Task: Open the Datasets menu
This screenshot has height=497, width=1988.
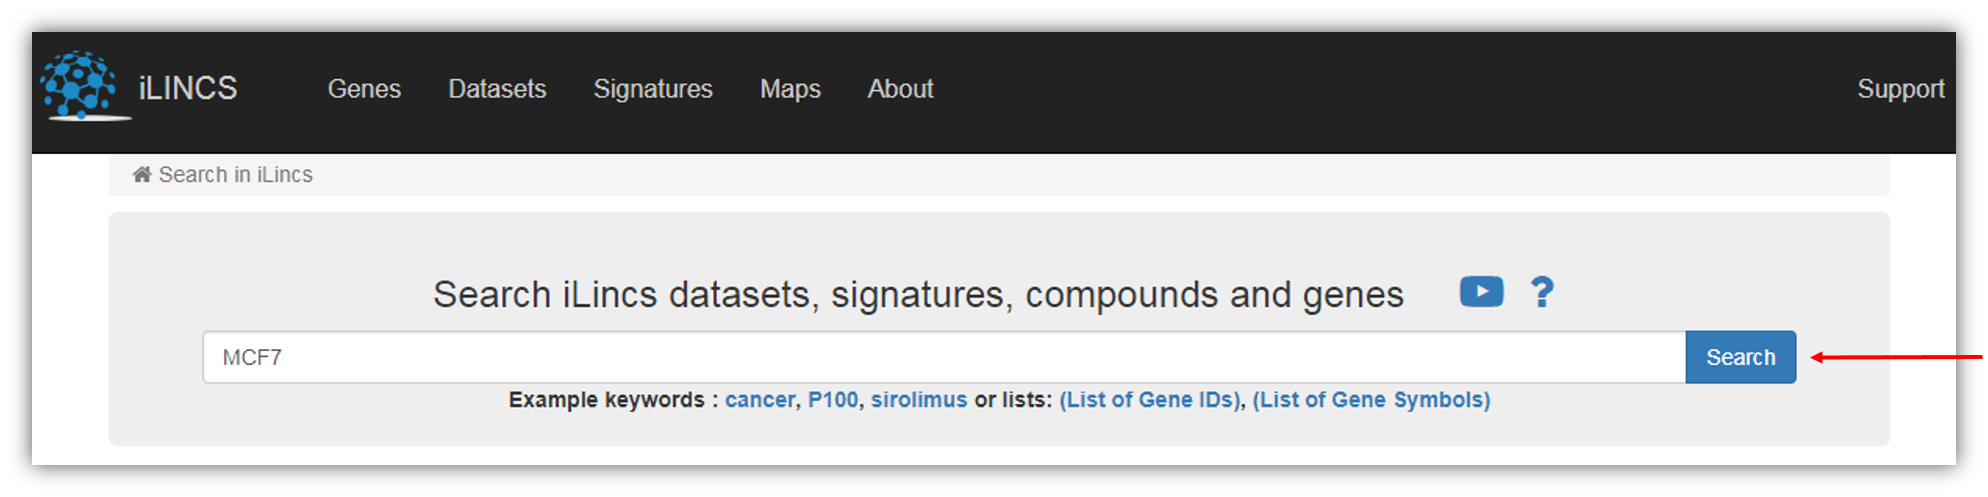Action: click(497, 89)
